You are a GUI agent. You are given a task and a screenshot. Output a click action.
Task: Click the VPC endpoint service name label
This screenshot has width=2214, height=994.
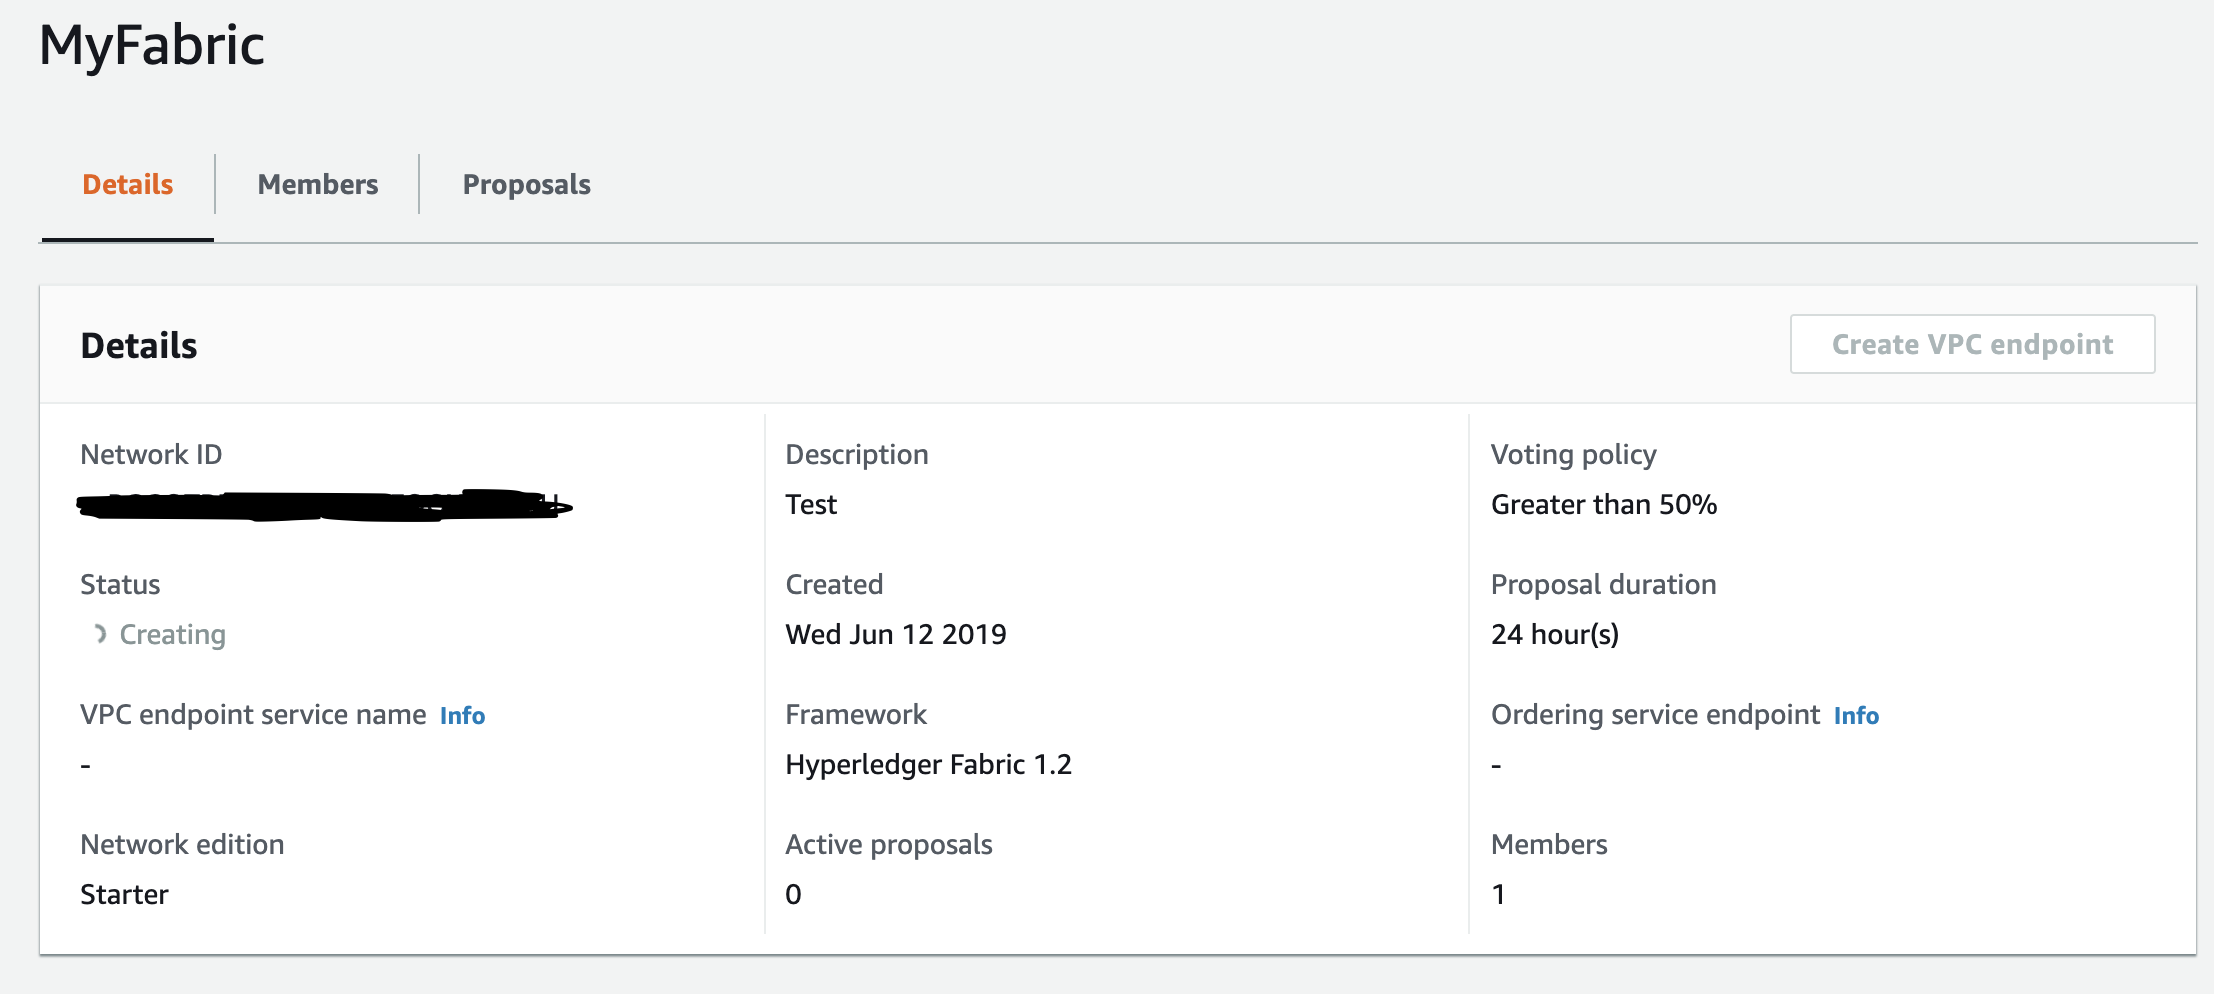click(x=253, y=715)
